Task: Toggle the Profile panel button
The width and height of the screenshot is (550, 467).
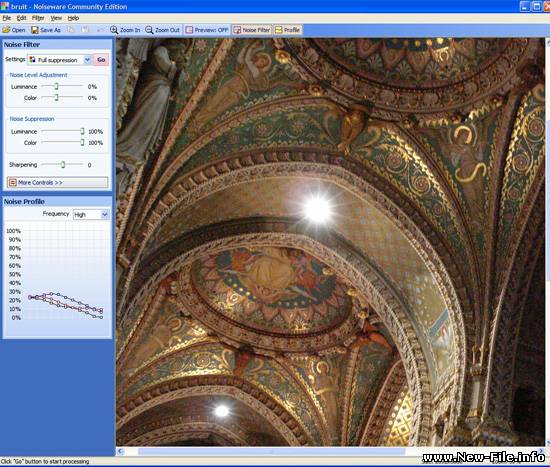Action: [x=288, y=30]
